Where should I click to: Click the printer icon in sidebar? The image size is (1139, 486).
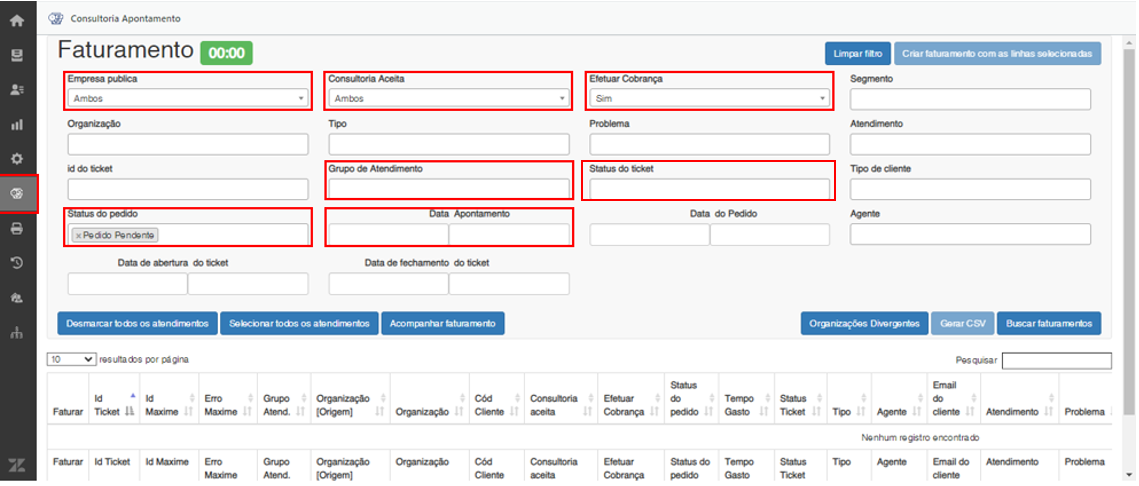click(x=17, y=229)
